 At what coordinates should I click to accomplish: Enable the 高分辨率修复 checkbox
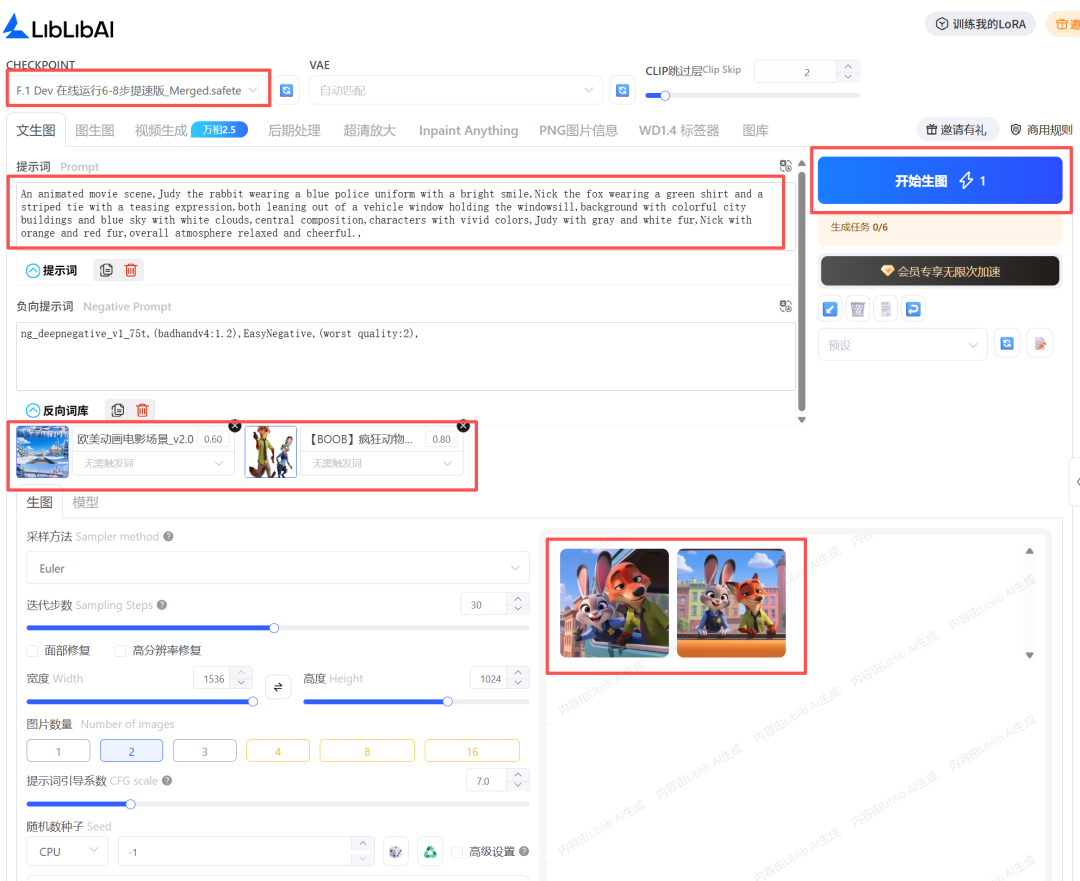point(120,650)
